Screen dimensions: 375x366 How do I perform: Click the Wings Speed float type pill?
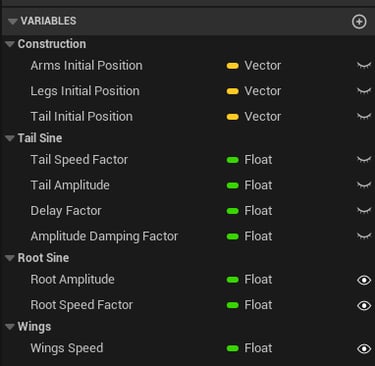pyautogui.click(x=232, y=348)
